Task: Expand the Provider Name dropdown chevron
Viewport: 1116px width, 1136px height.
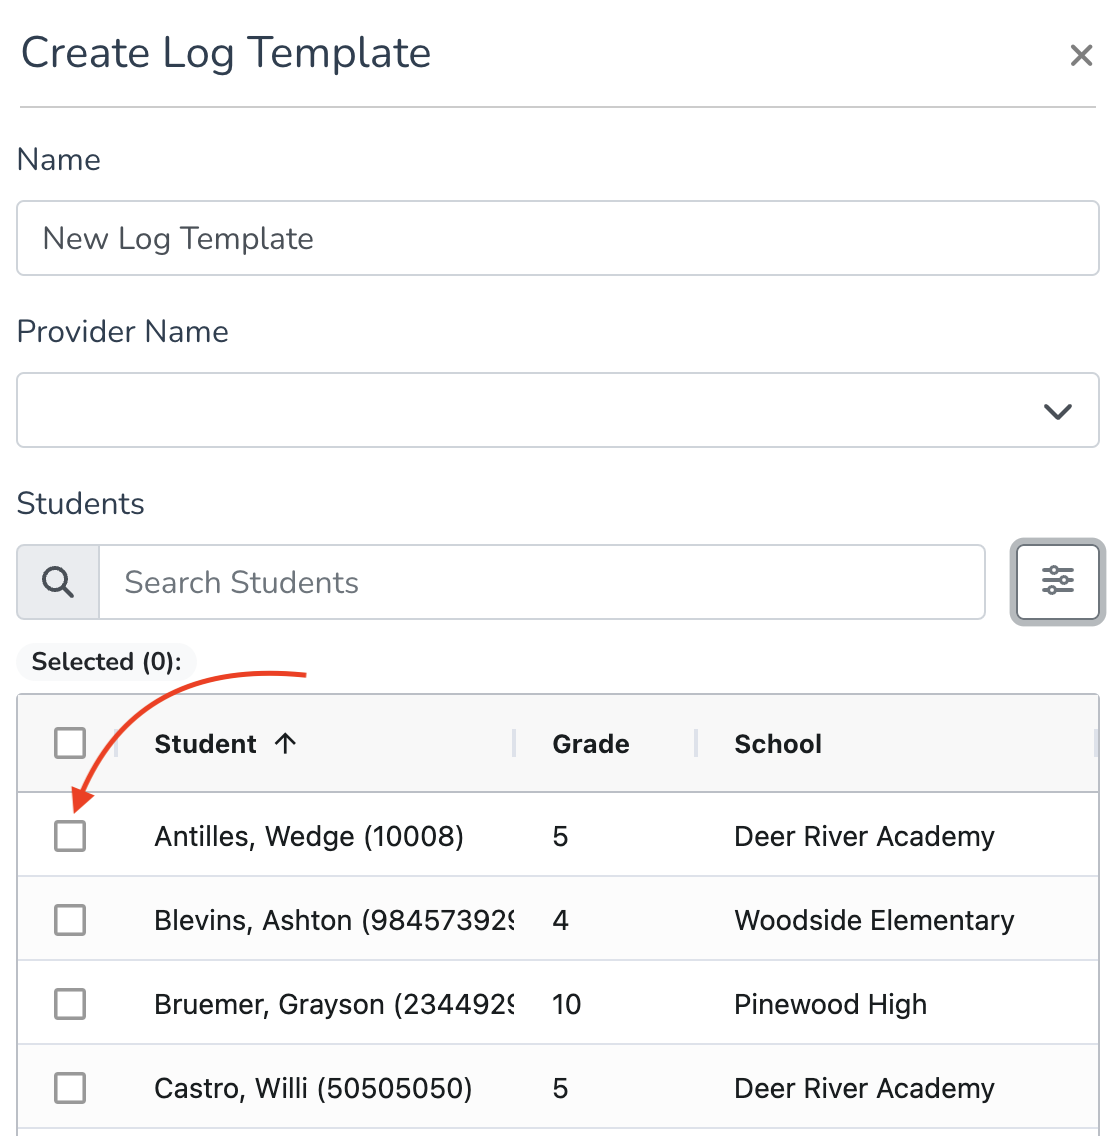Action: (1057, 411)
